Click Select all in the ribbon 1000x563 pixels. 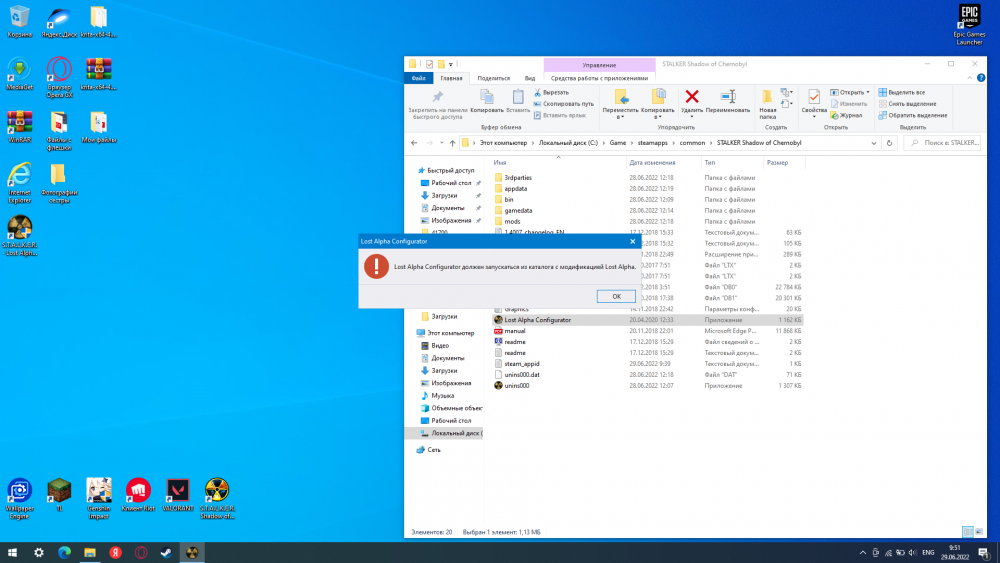906,92
